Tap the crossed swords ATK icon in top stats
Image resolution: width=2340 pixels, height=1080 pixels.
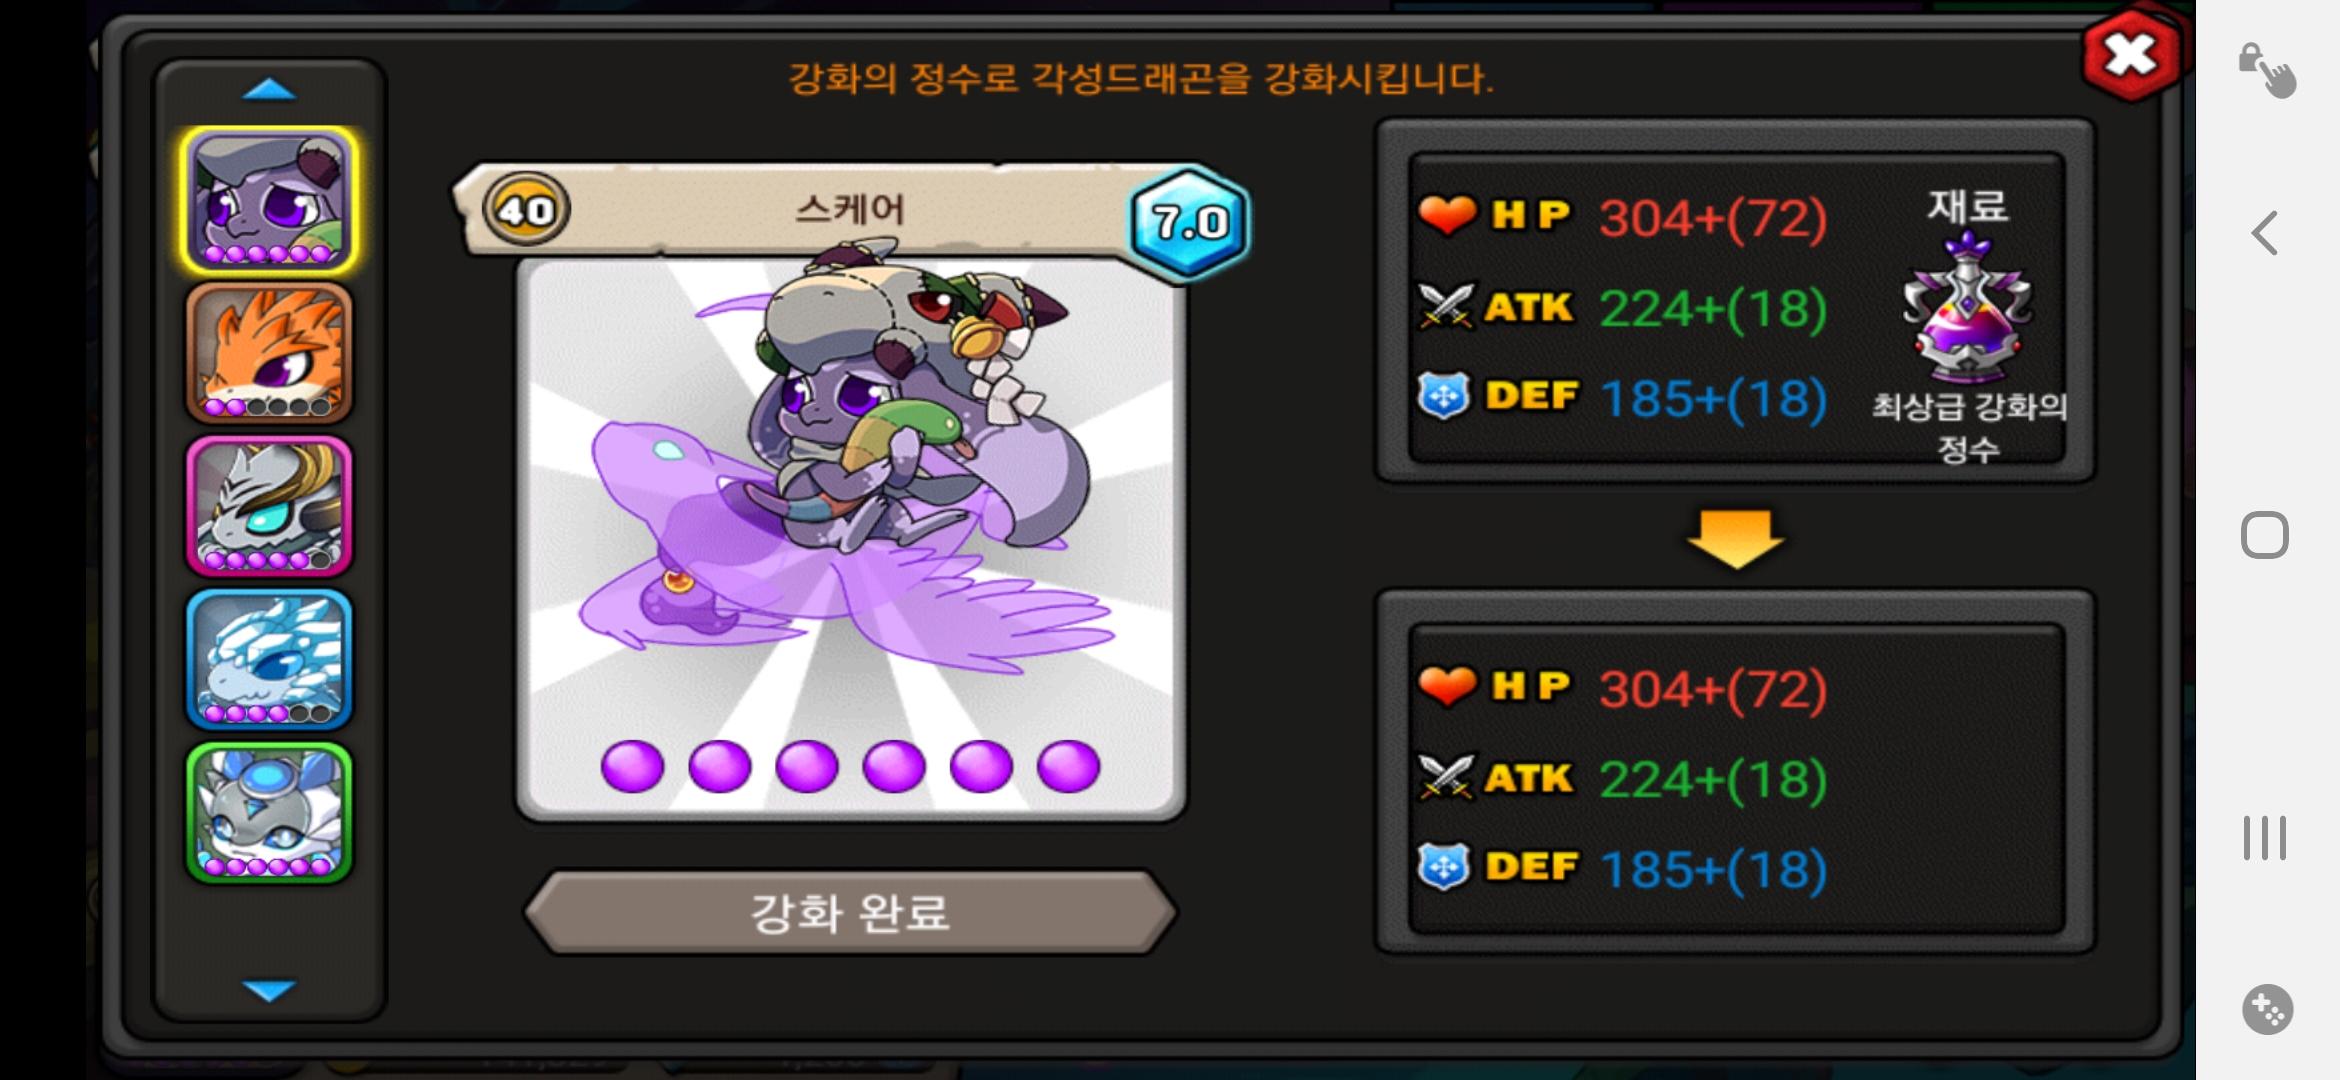coord(1446,306)
